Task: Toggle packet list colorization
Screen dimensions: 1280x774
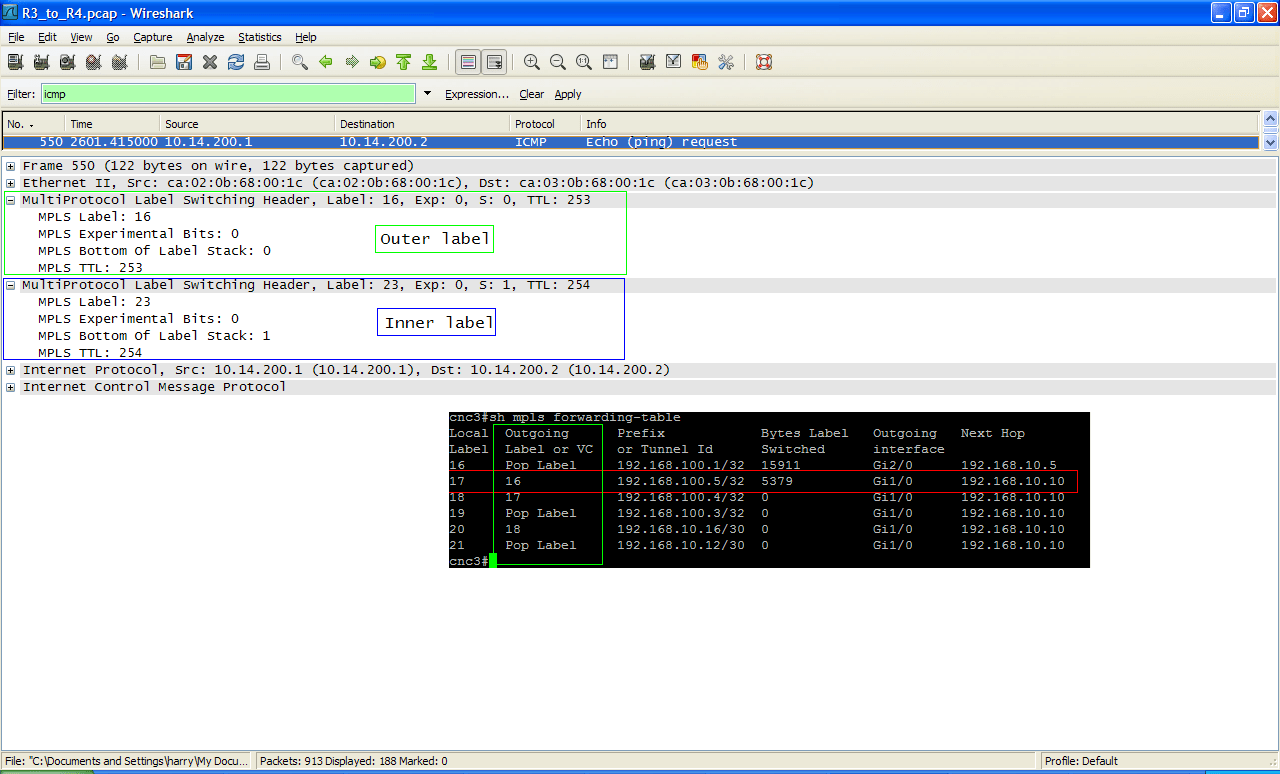Action: 468,62
